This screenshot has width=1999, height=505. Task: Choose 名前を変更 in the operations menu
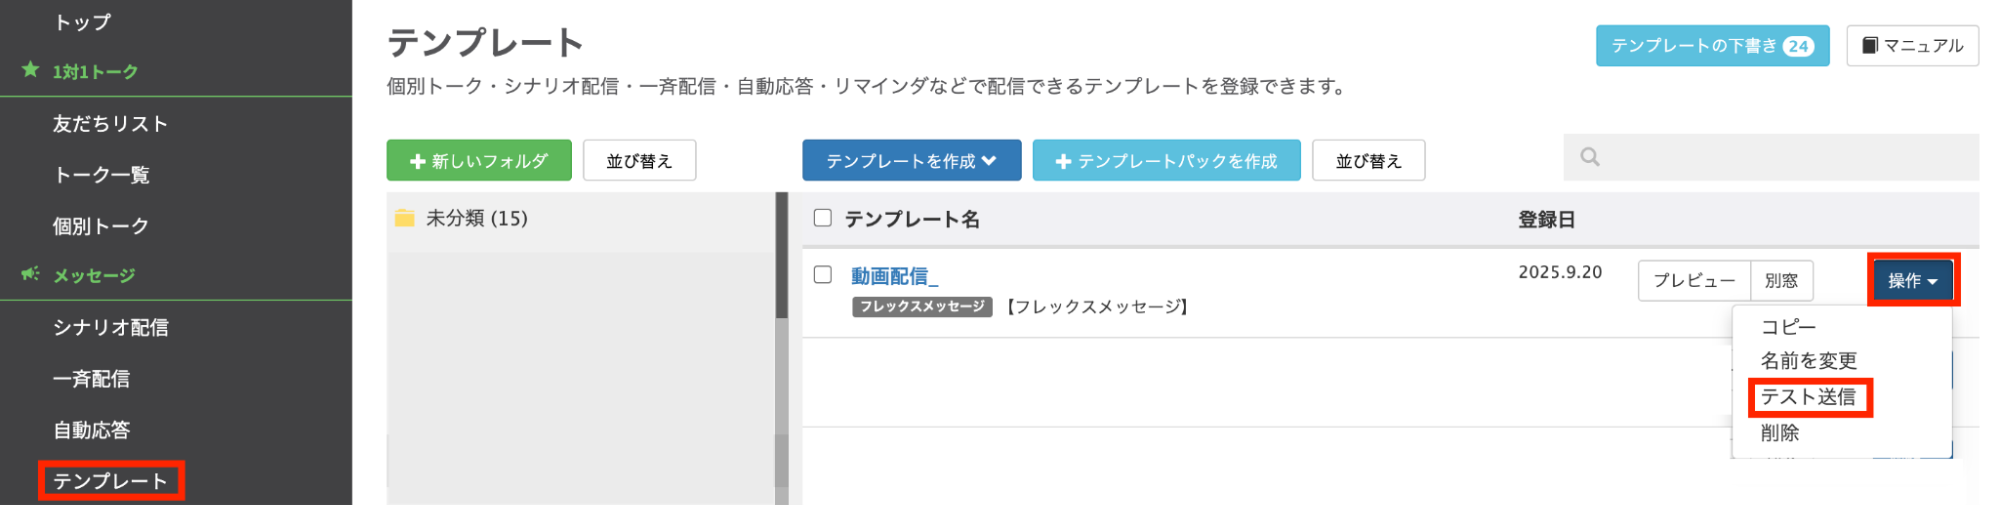[x=1808, y=361]
